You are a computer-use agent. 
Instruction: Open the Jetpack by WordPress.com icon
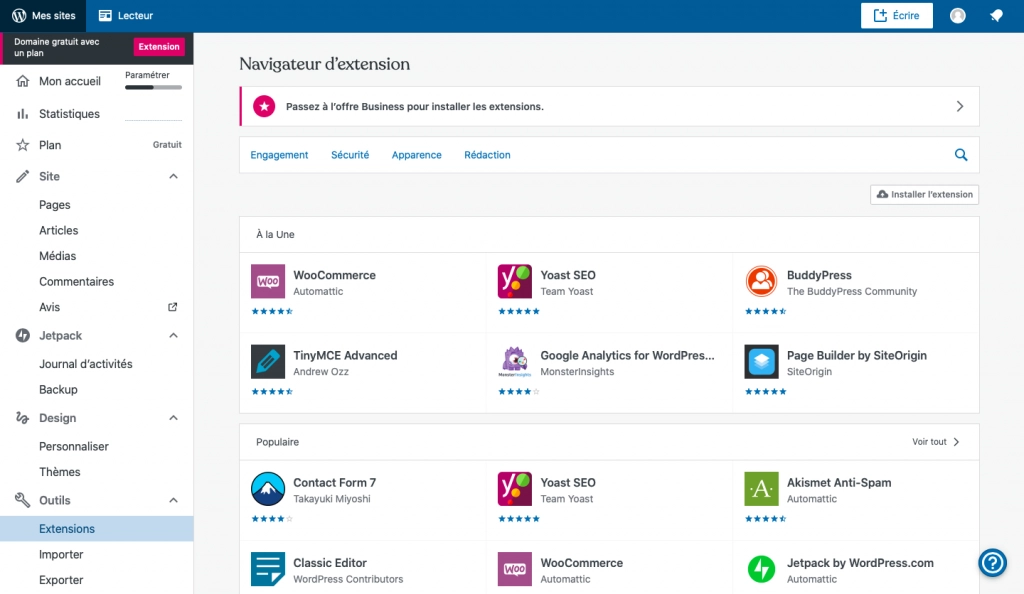click(761, 569)
